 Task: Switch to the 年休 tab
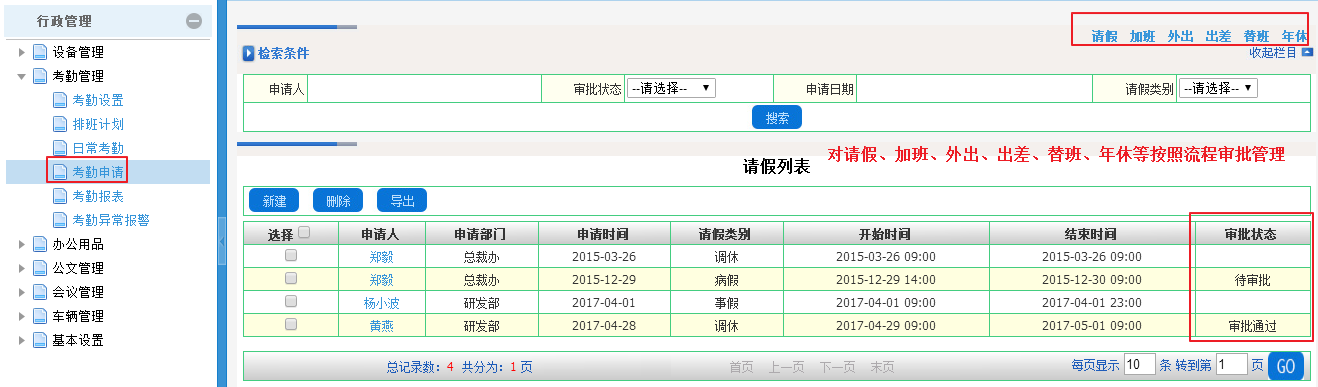pyautogui.click(x=1294, y=36)
